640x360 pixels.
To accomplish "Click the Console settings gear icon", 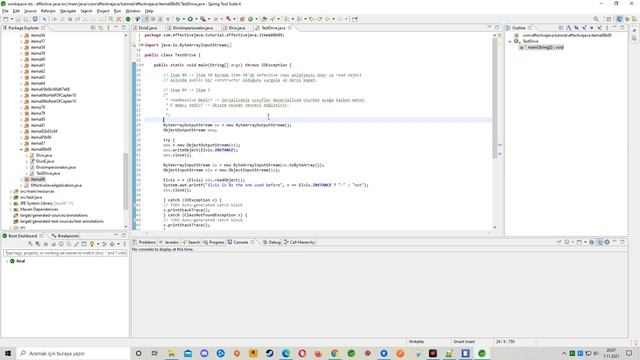I will pyautogui.click(x=607, y=242).
